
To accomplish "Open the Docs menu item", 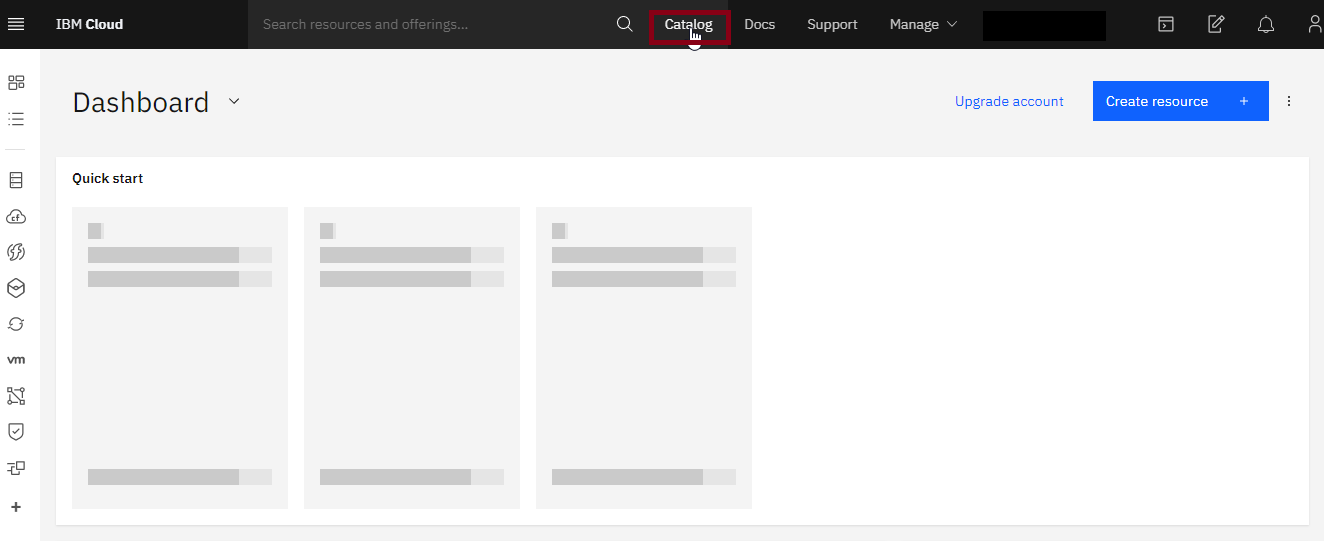I will point(760,24).
